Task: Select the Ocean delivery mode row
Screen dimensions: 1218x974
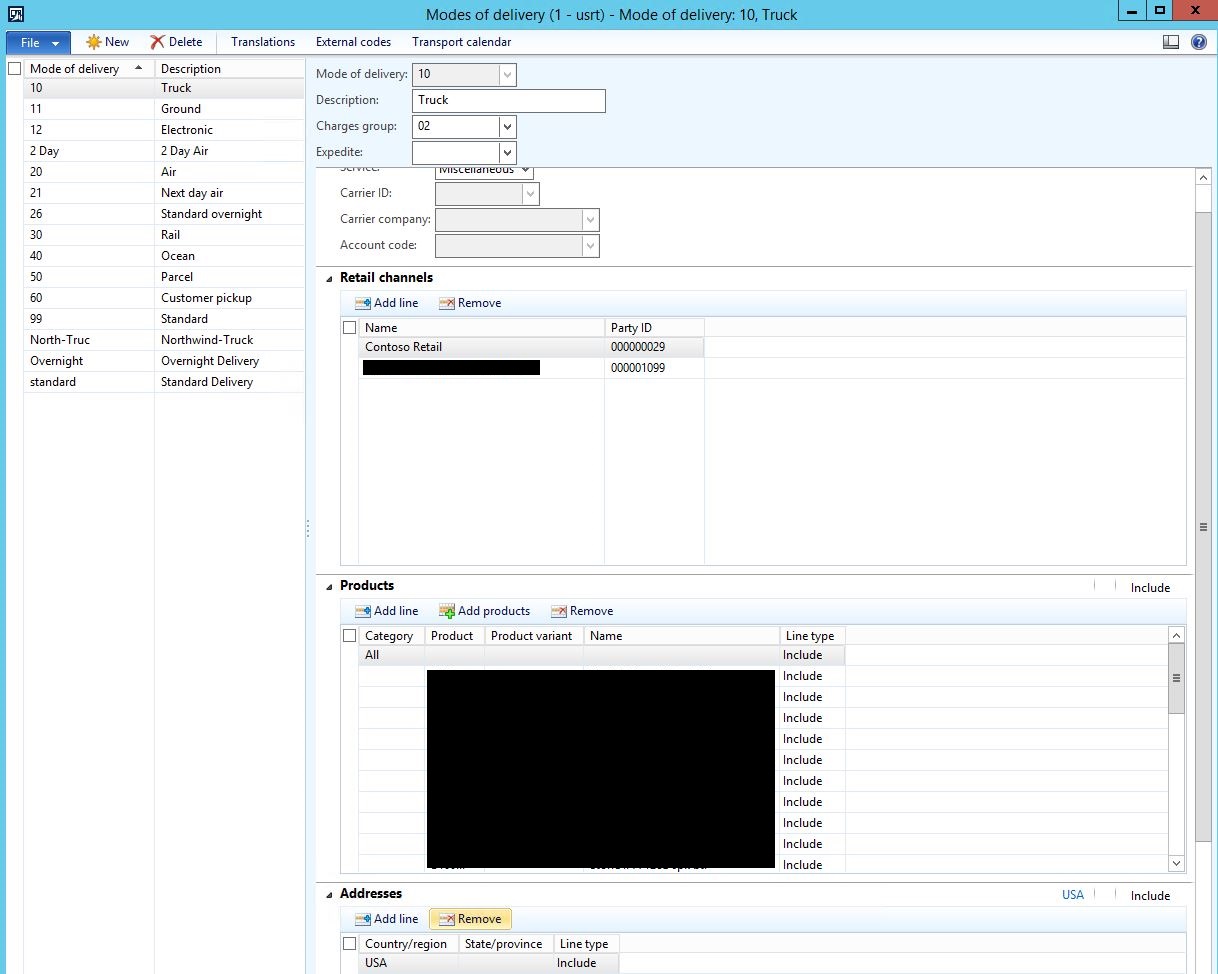Action: [x=164, y=256]
